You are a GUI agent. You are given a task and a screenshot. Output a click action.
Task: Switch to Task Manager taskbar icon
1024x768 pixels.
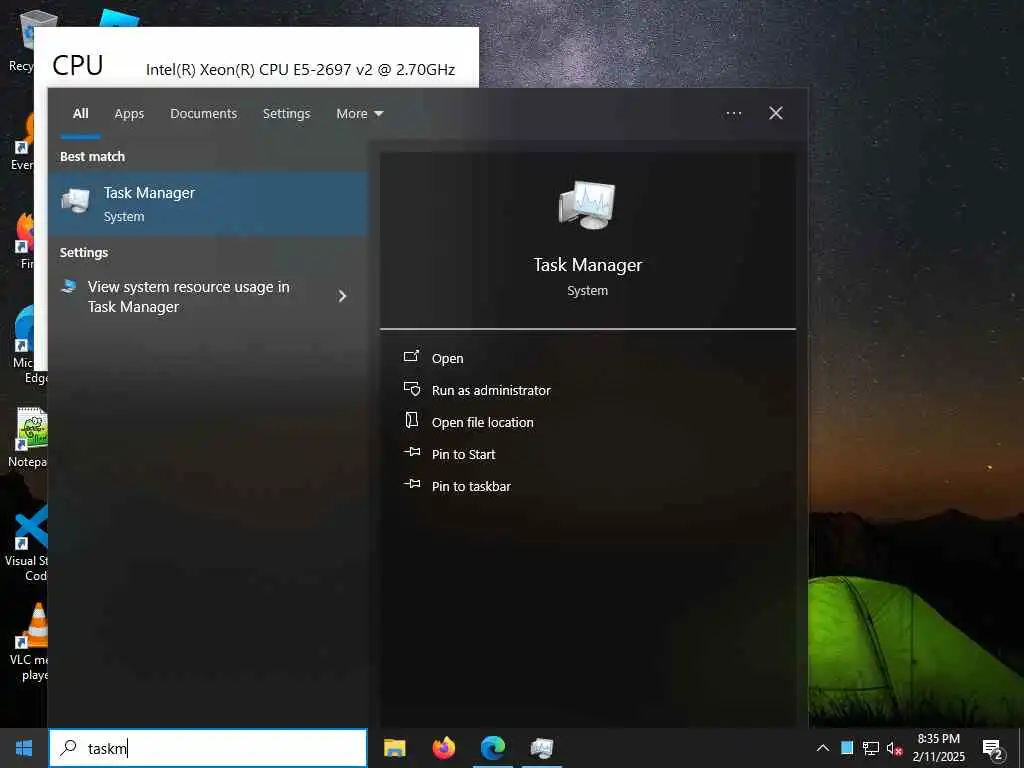click(x=542, y=748)
